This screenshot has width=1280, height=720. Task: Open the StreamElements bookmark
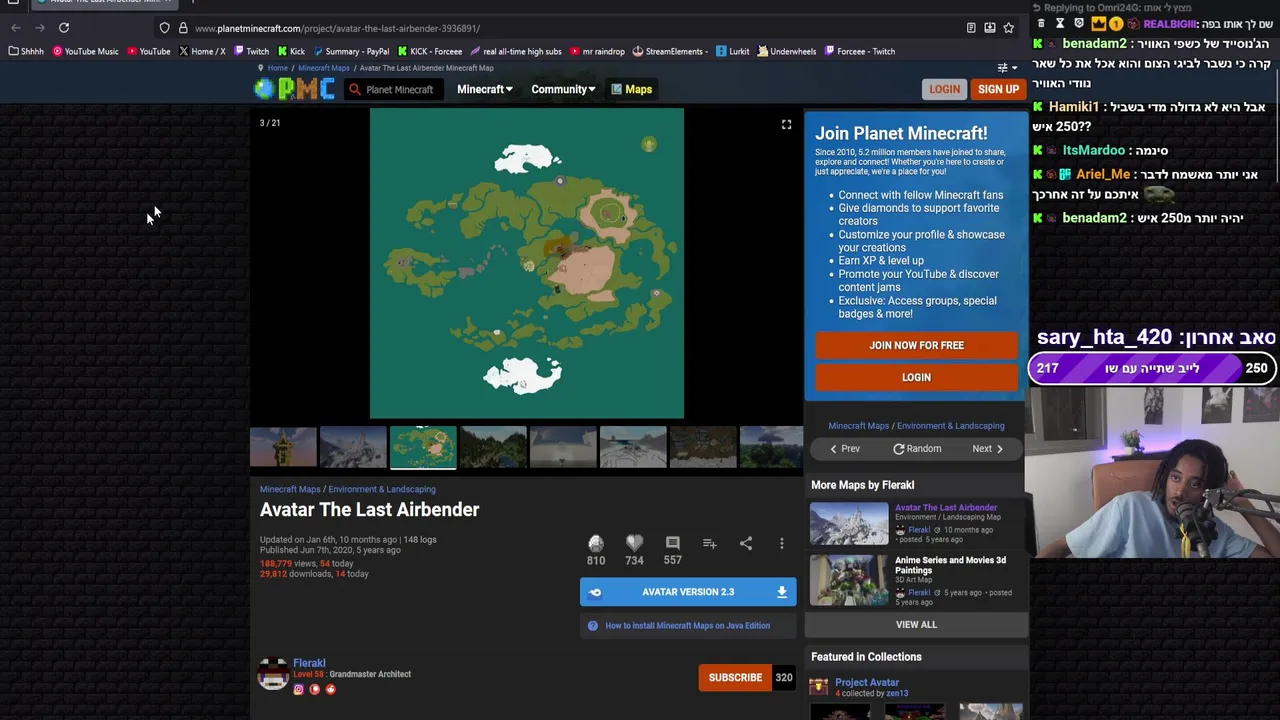(x=671, y=51)
